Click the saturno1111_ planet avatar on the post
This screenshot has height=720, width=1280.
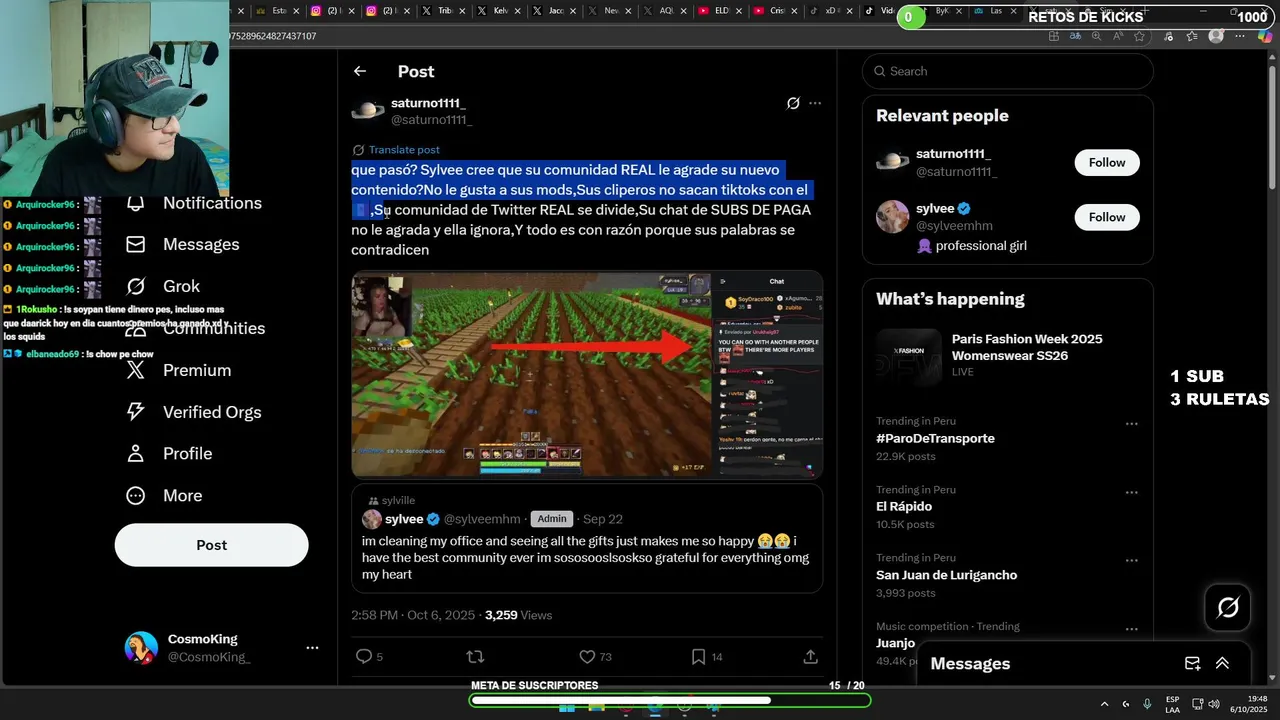[368, 110]
